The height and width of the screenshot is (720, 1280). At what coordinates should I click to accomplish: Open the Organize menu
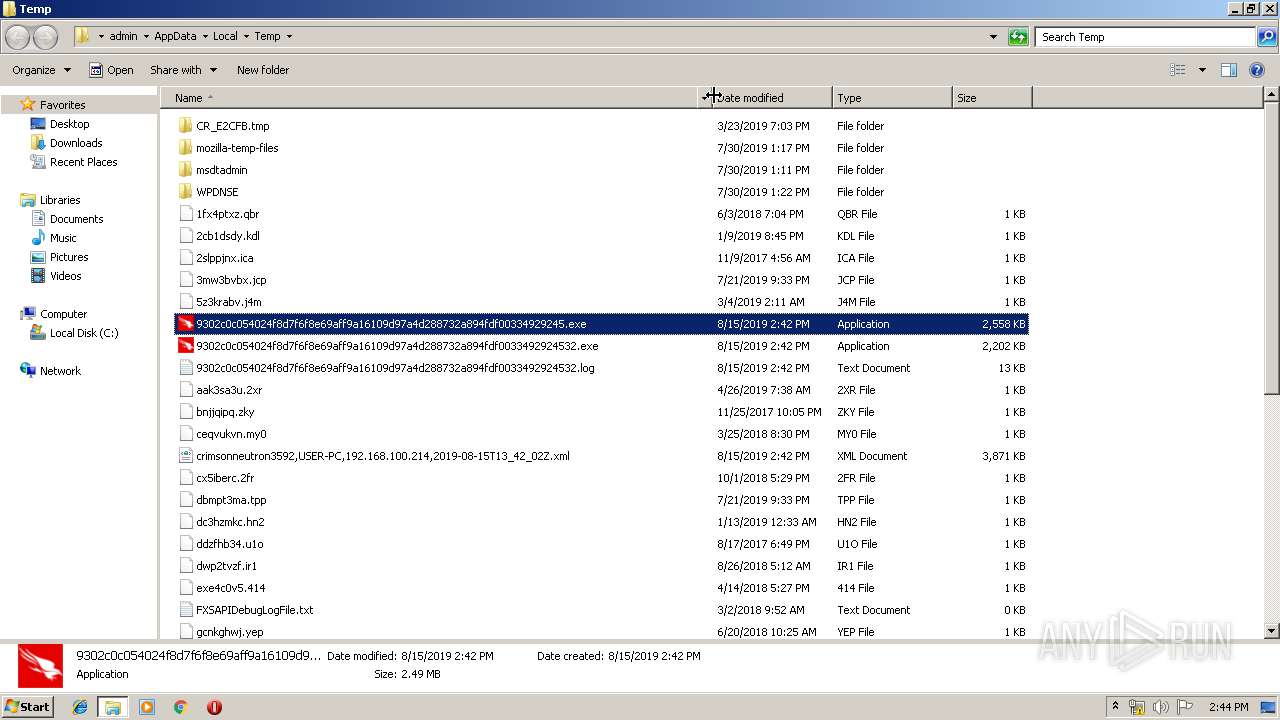(x=41, y=70)
